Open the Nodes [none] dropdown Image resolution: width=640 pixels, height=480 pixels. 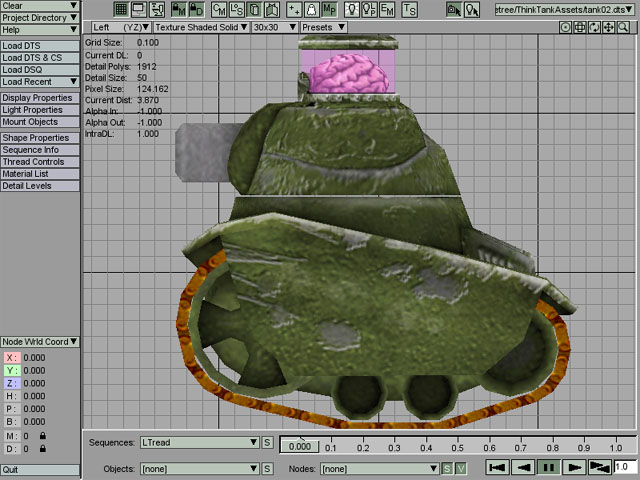click(x=380, y=469)
